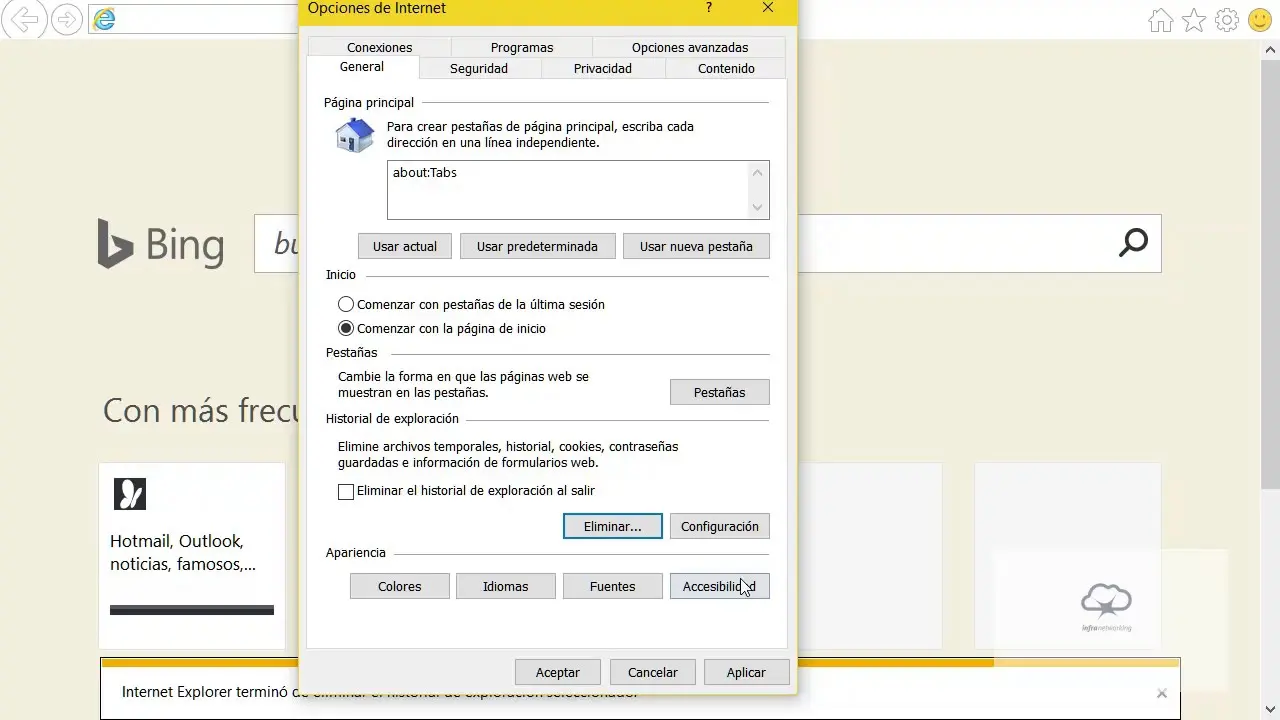Viewport: 1280px width, 720px height.
Task: Click the dialog Help question mark
Action: 709,8
